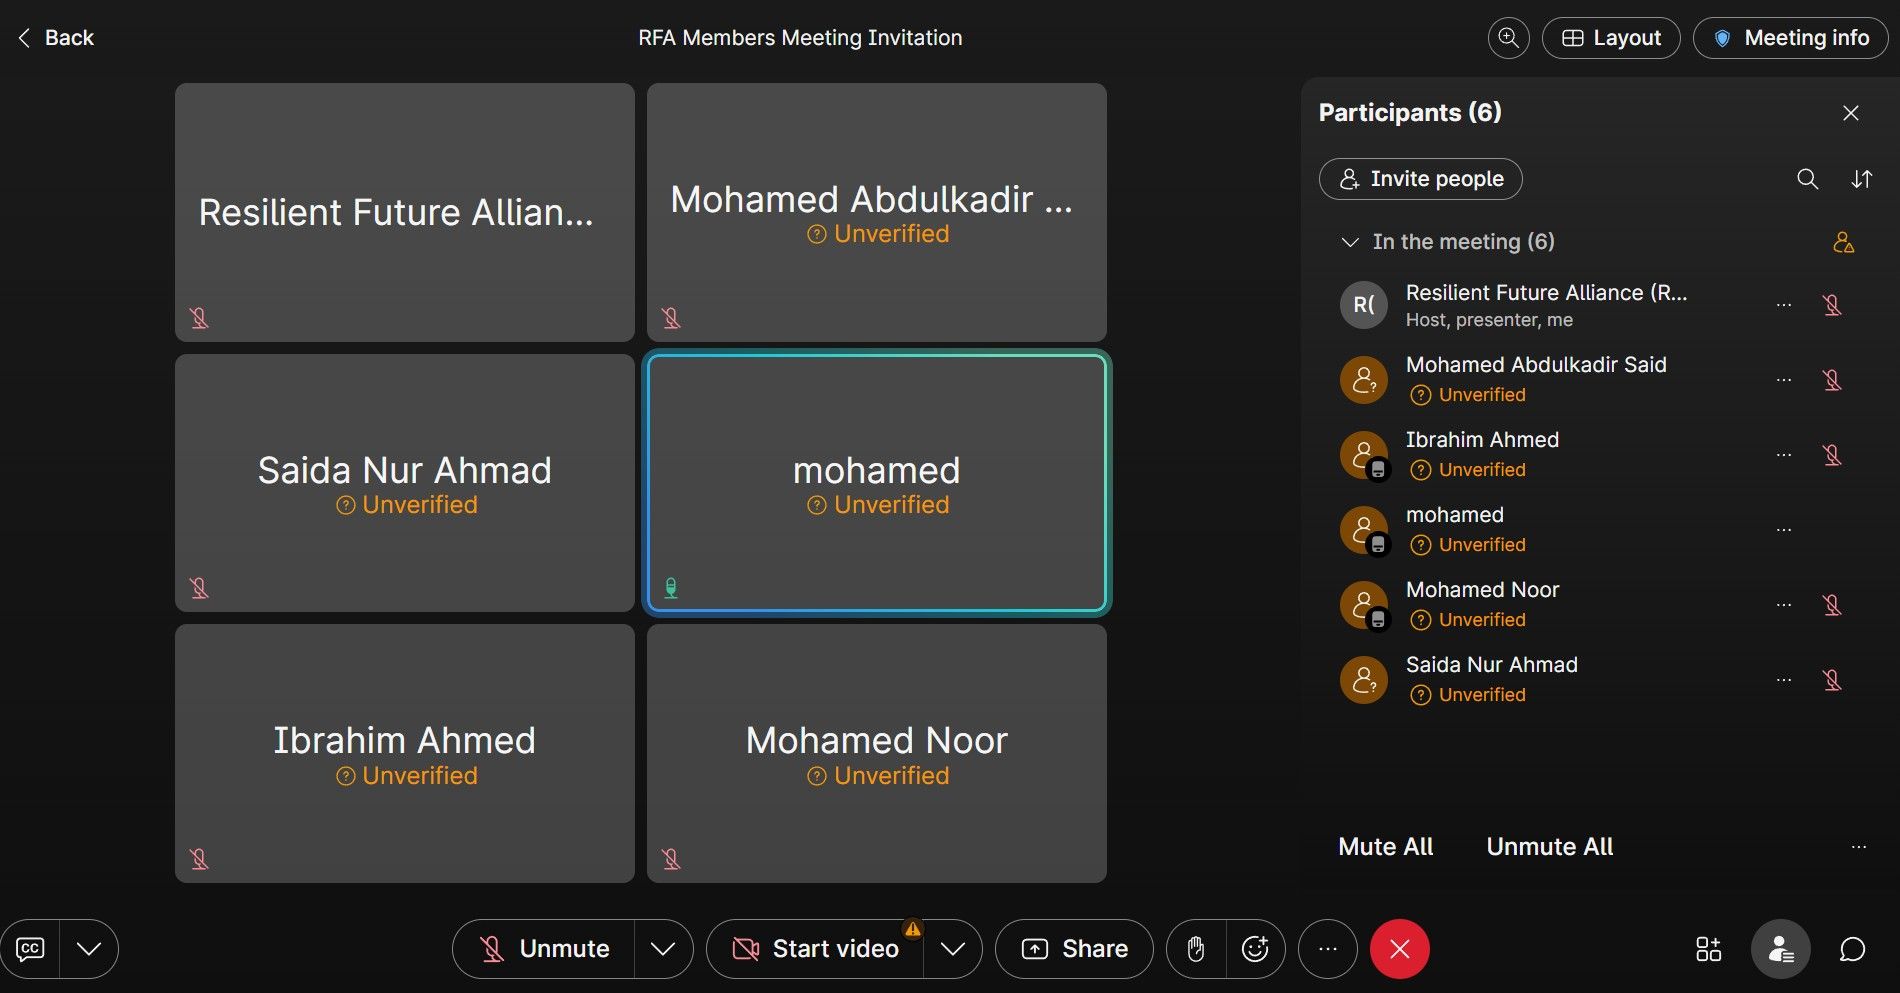
Task: Share content with the Share button
Action: tap(1074, 949)
